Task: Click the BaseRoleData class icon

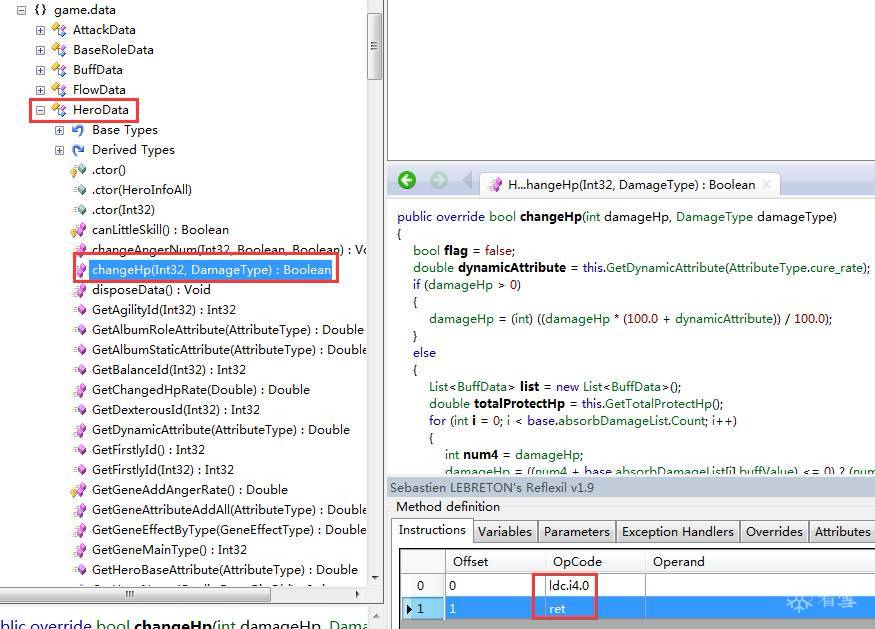Action: (59, 50)
